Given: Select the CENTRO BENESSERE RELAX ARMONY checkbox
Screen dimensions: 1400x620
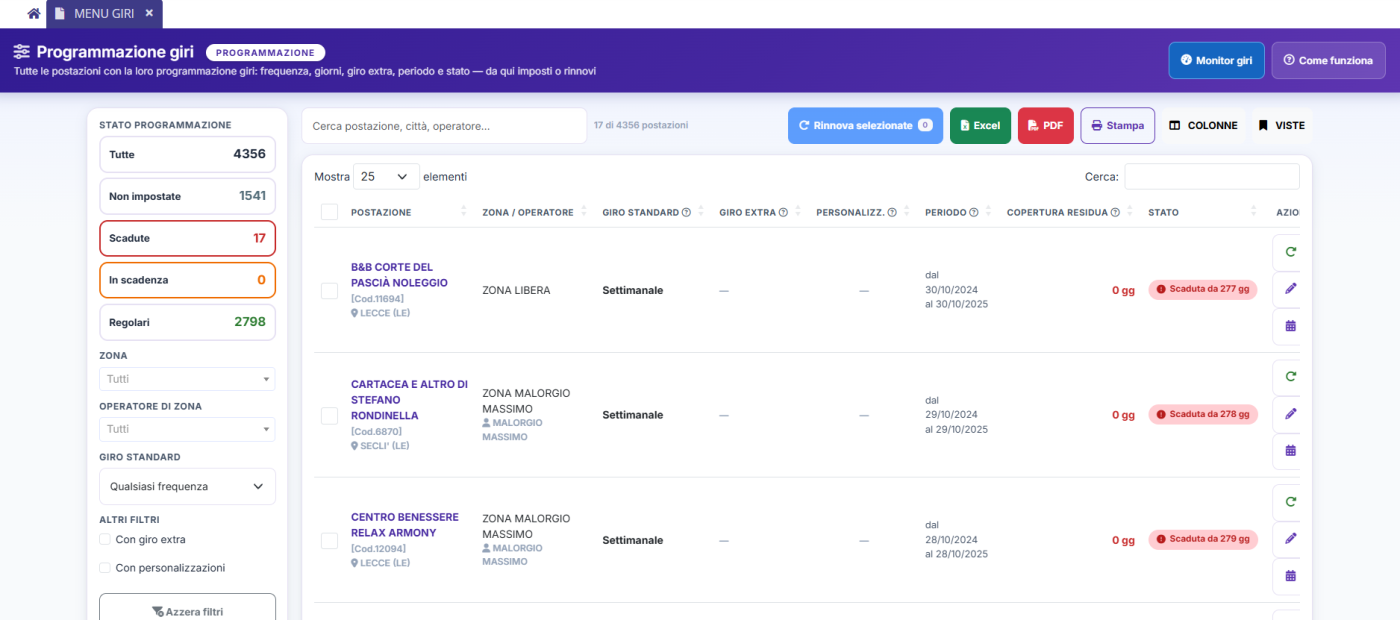Looking at the screenshot, I should [329, 540].
